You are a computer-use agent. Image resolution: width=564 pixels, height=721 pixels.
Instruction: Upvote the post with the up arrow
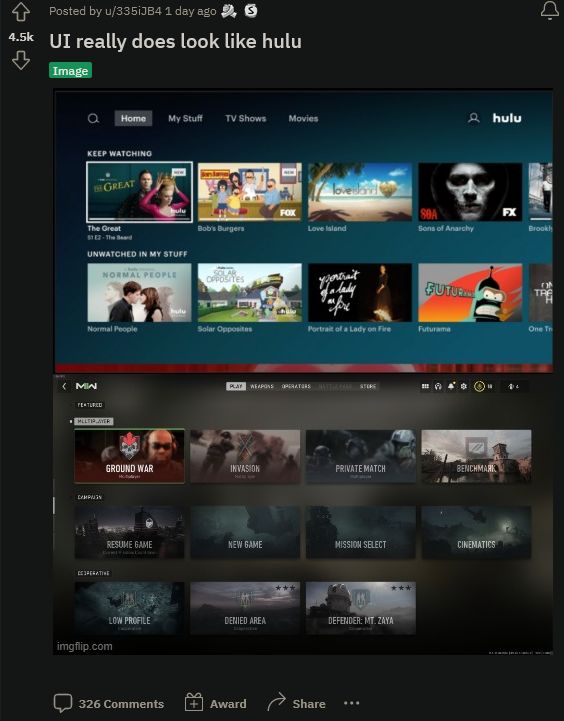point(21,12)
